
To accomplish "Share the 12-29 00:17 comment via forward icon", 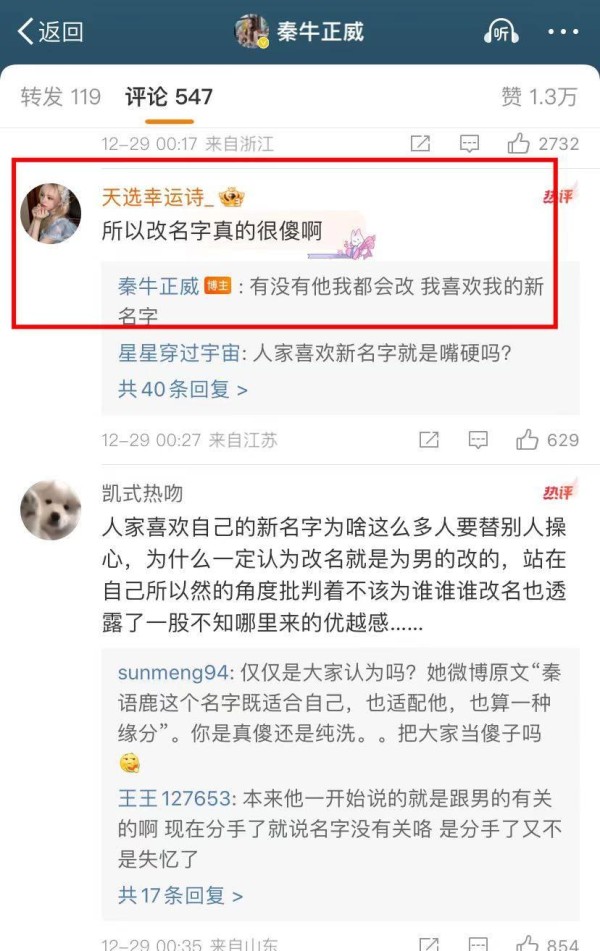I will tap(420, 144).
